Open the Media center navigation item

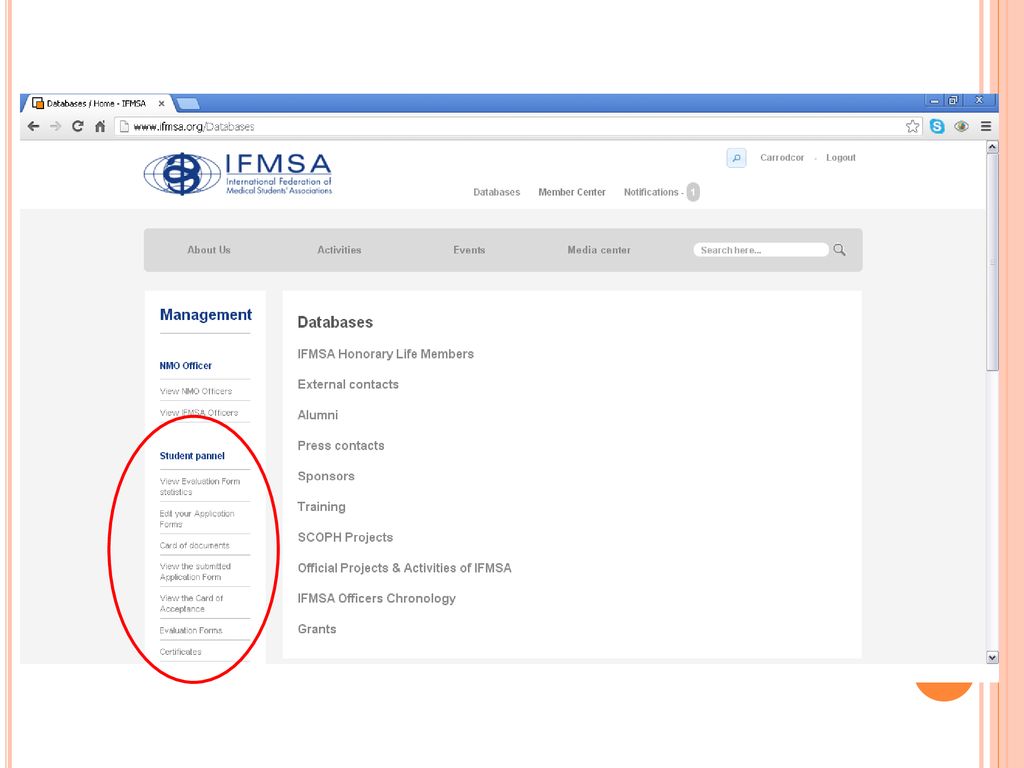click(599, 250)
